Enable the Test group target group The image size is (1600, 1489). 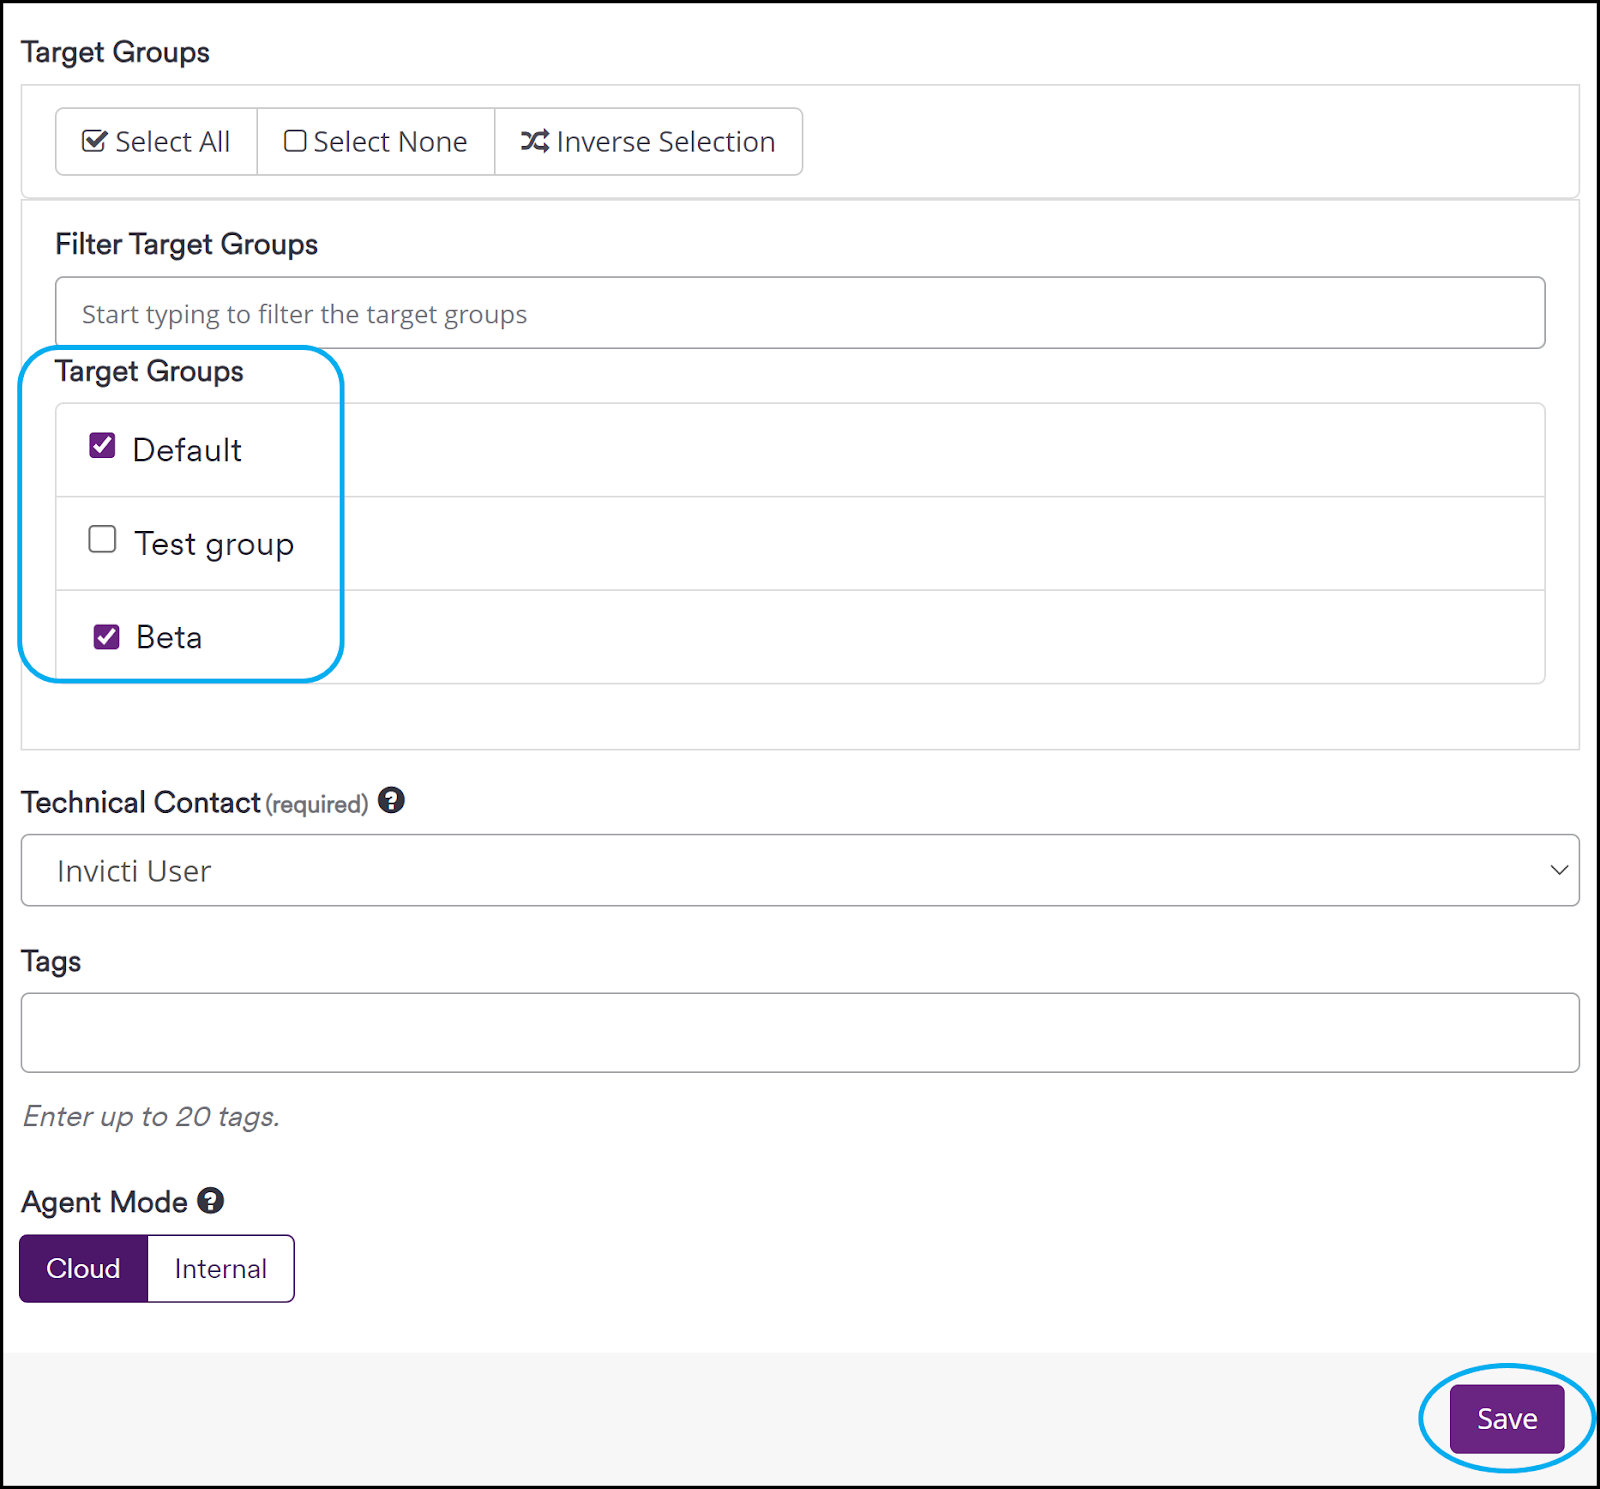point(101,539)
